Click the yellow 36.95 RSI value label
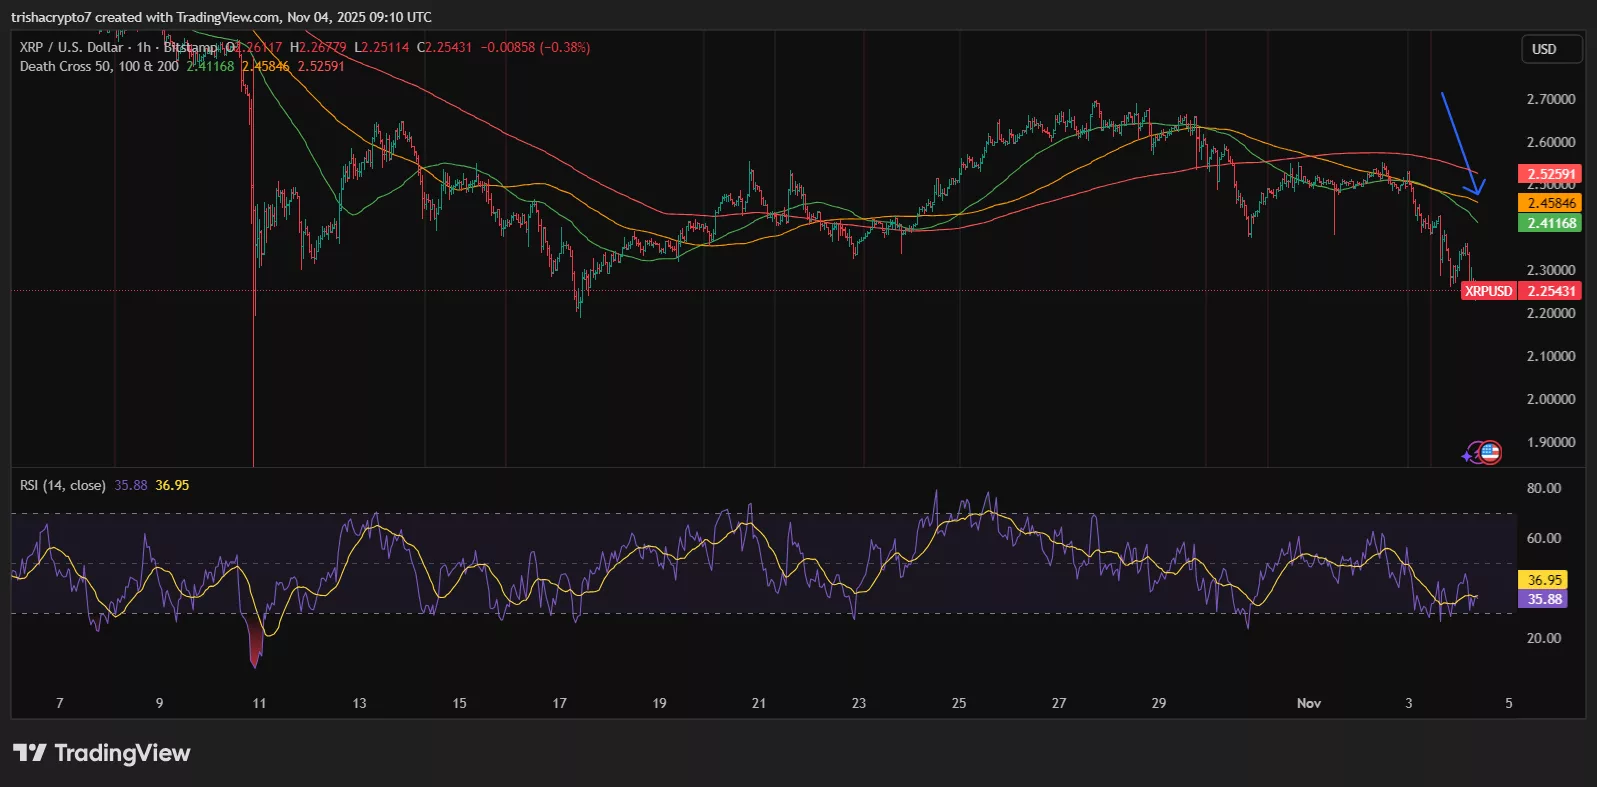The width and height of the screenshot is (1597, 787). tap(1543, 580)
